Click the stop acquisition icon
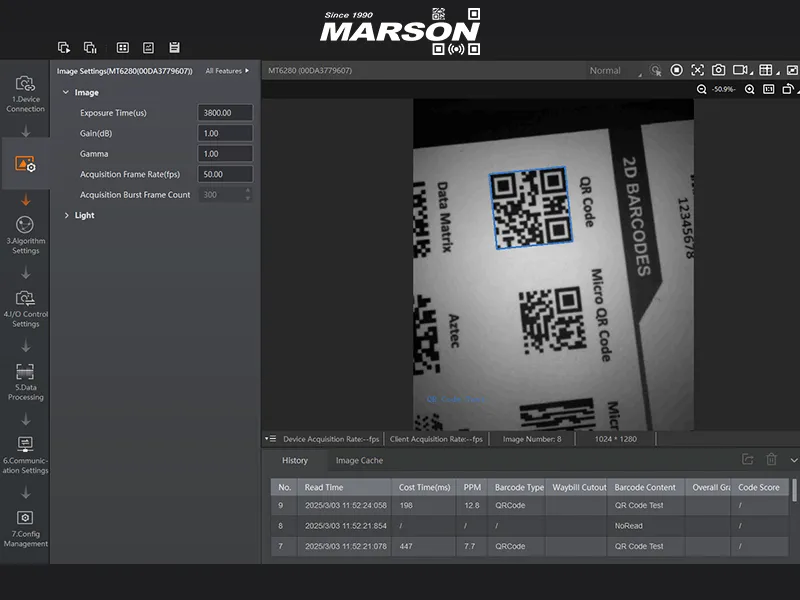The image size is (800, 600). point(677,70)
